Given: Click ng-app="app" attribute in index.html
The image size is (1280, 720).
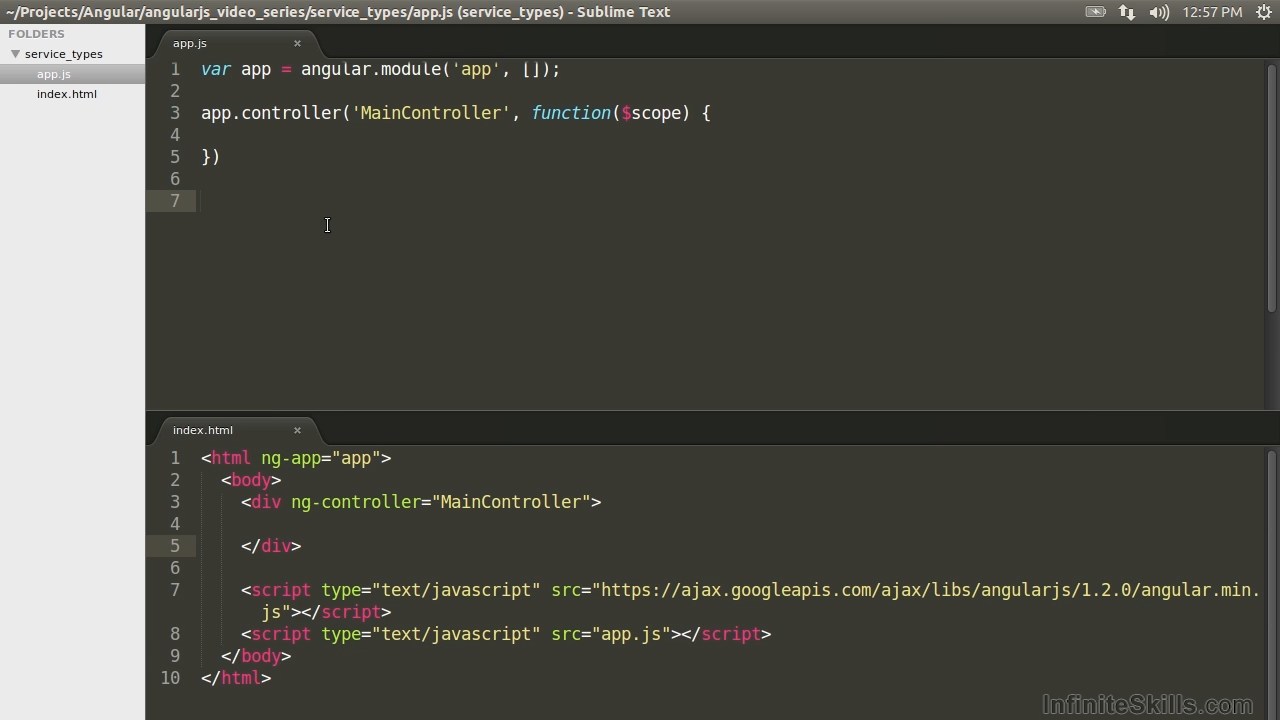Looking at the screenshot, I should tap(321, 458).
